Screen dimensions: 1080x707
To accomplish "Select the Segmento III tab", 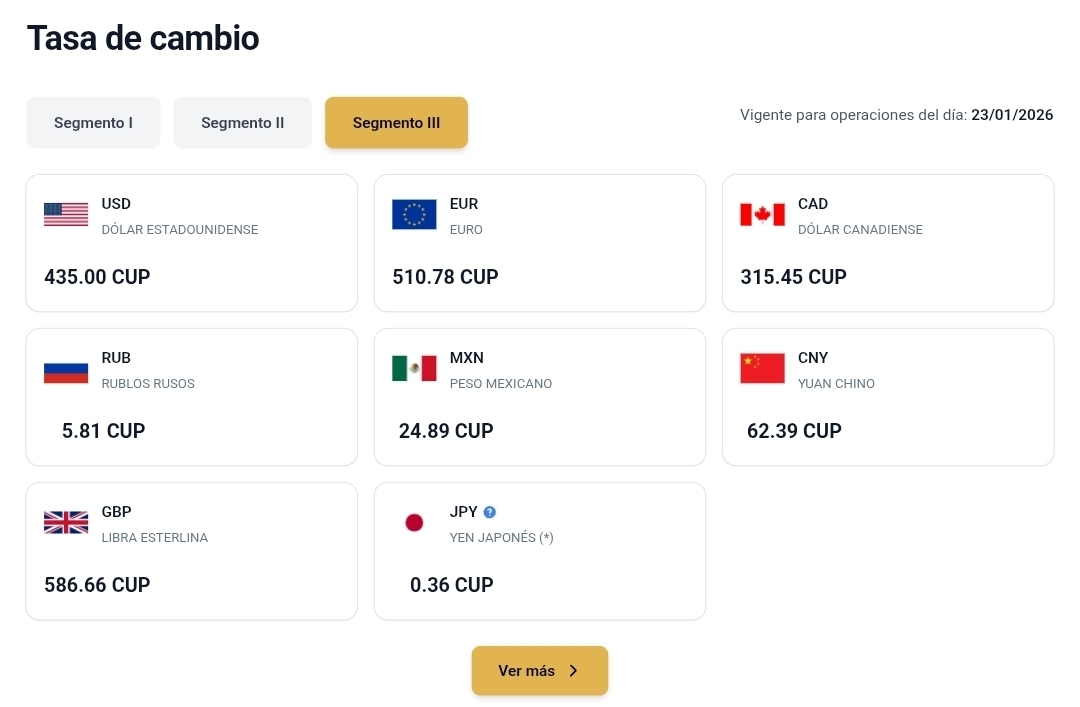I will pos(396,123).
